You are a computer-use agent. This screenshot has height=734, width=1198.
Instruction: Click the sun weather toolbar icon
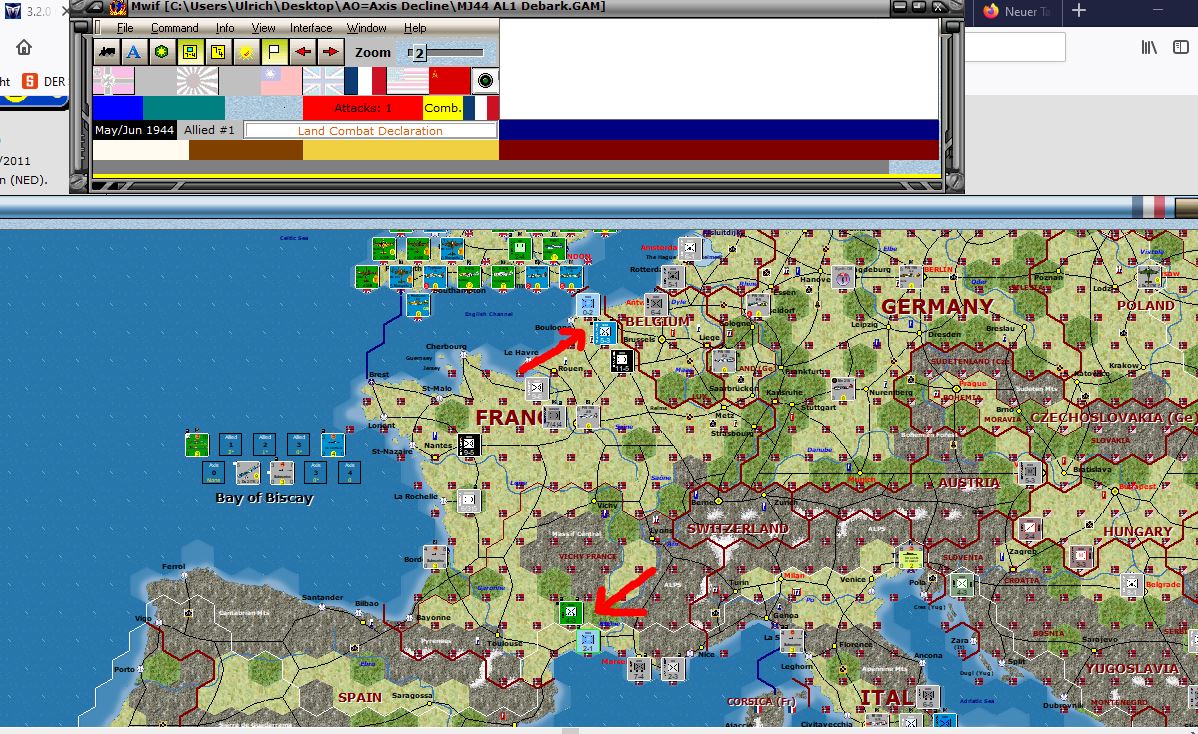[x=246, y=52]
